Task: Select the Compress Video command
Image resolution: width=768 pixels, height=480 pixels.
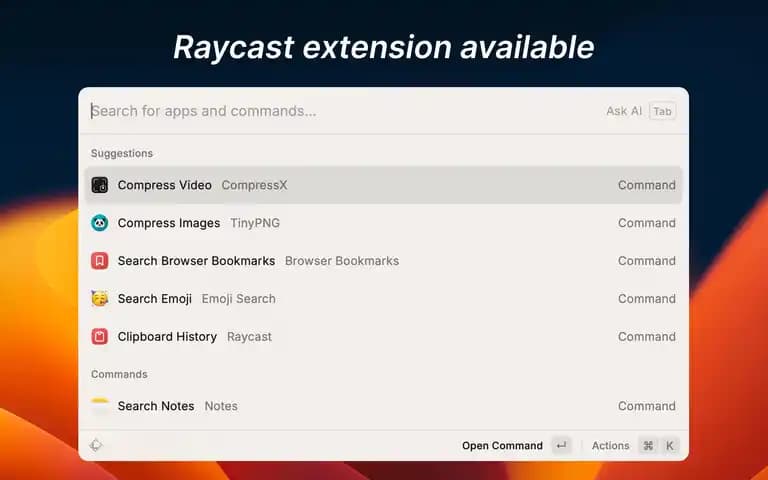Action: pos(384,185)
